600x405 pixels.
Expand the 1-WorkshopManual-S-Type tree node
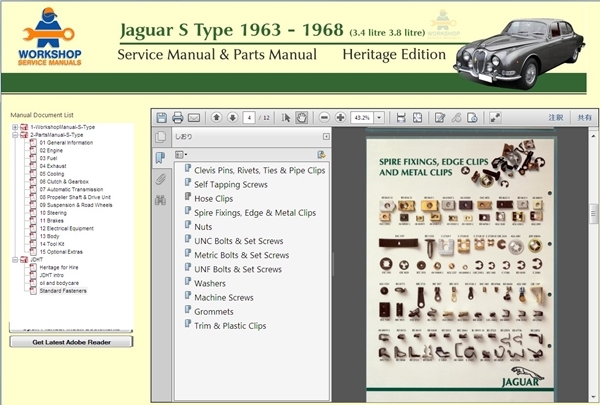(15, 127)
